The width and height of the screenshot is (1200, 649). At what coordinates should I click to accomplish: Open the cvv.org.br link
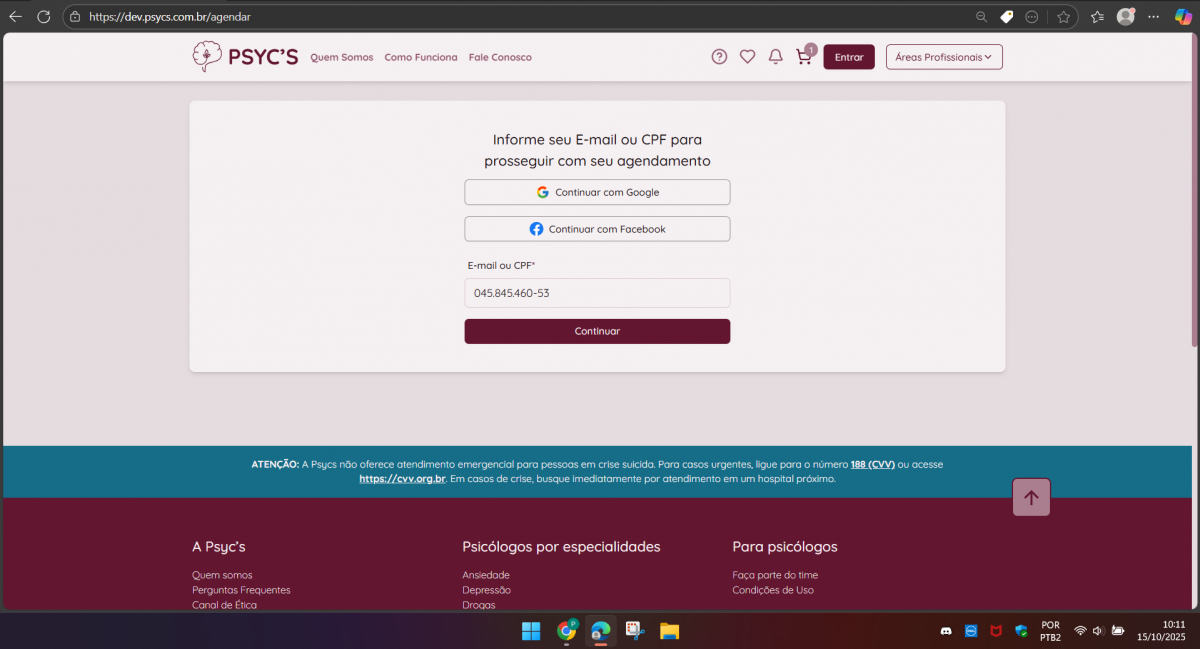point(402,479)
